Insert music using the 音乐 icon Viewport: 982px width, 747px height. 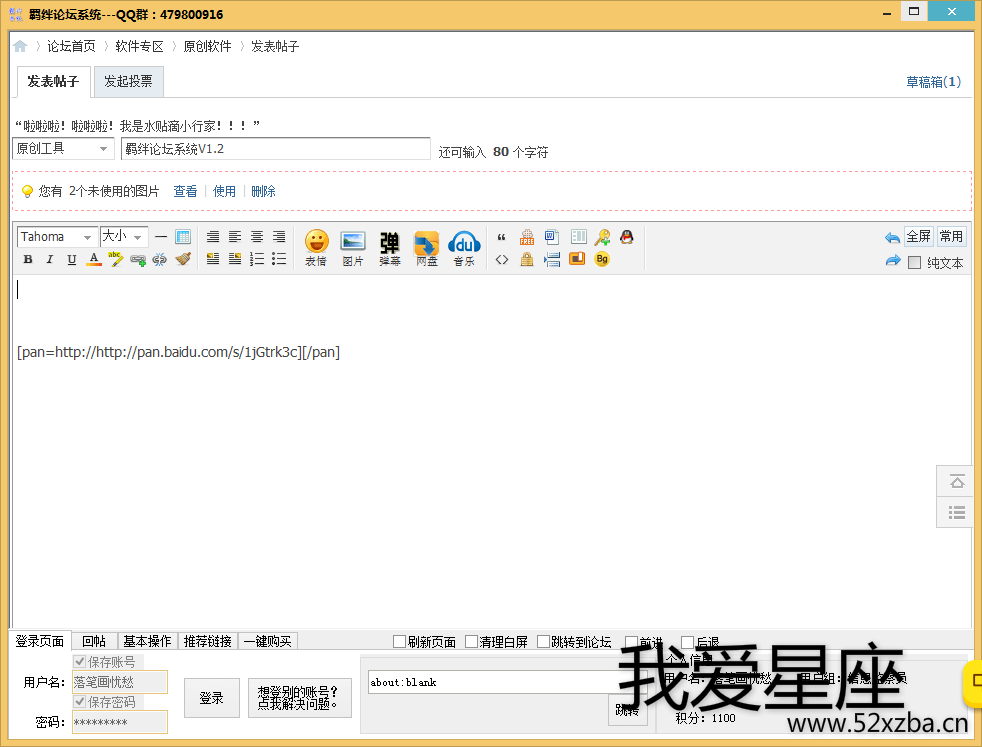(x=464, y=246)
